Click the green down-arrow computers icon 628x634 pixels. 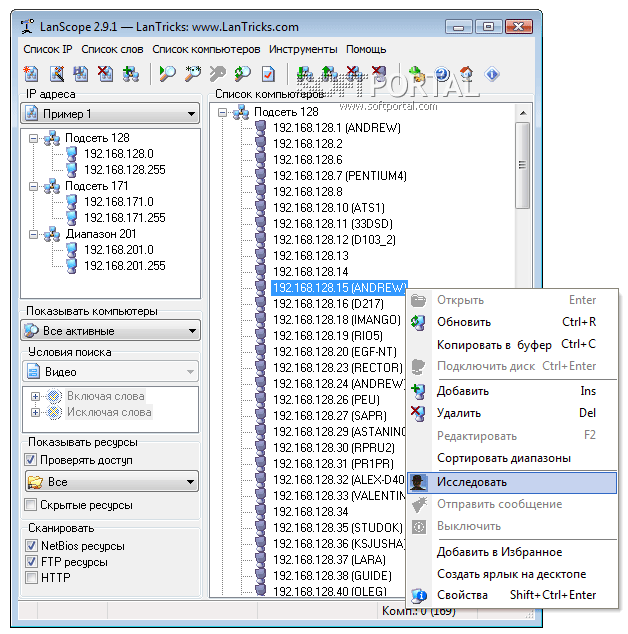(x=304, y=74)
